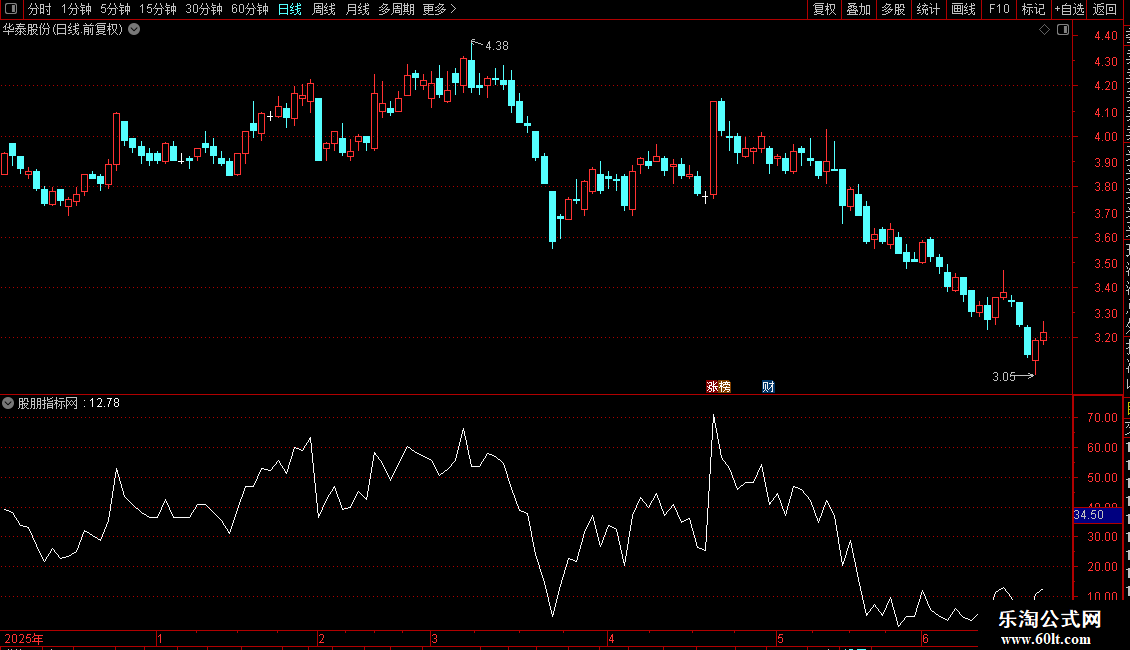Click month 3 on the time axis
The width and height of the screenshot is (1130, 650).
(x=435, y=638)
